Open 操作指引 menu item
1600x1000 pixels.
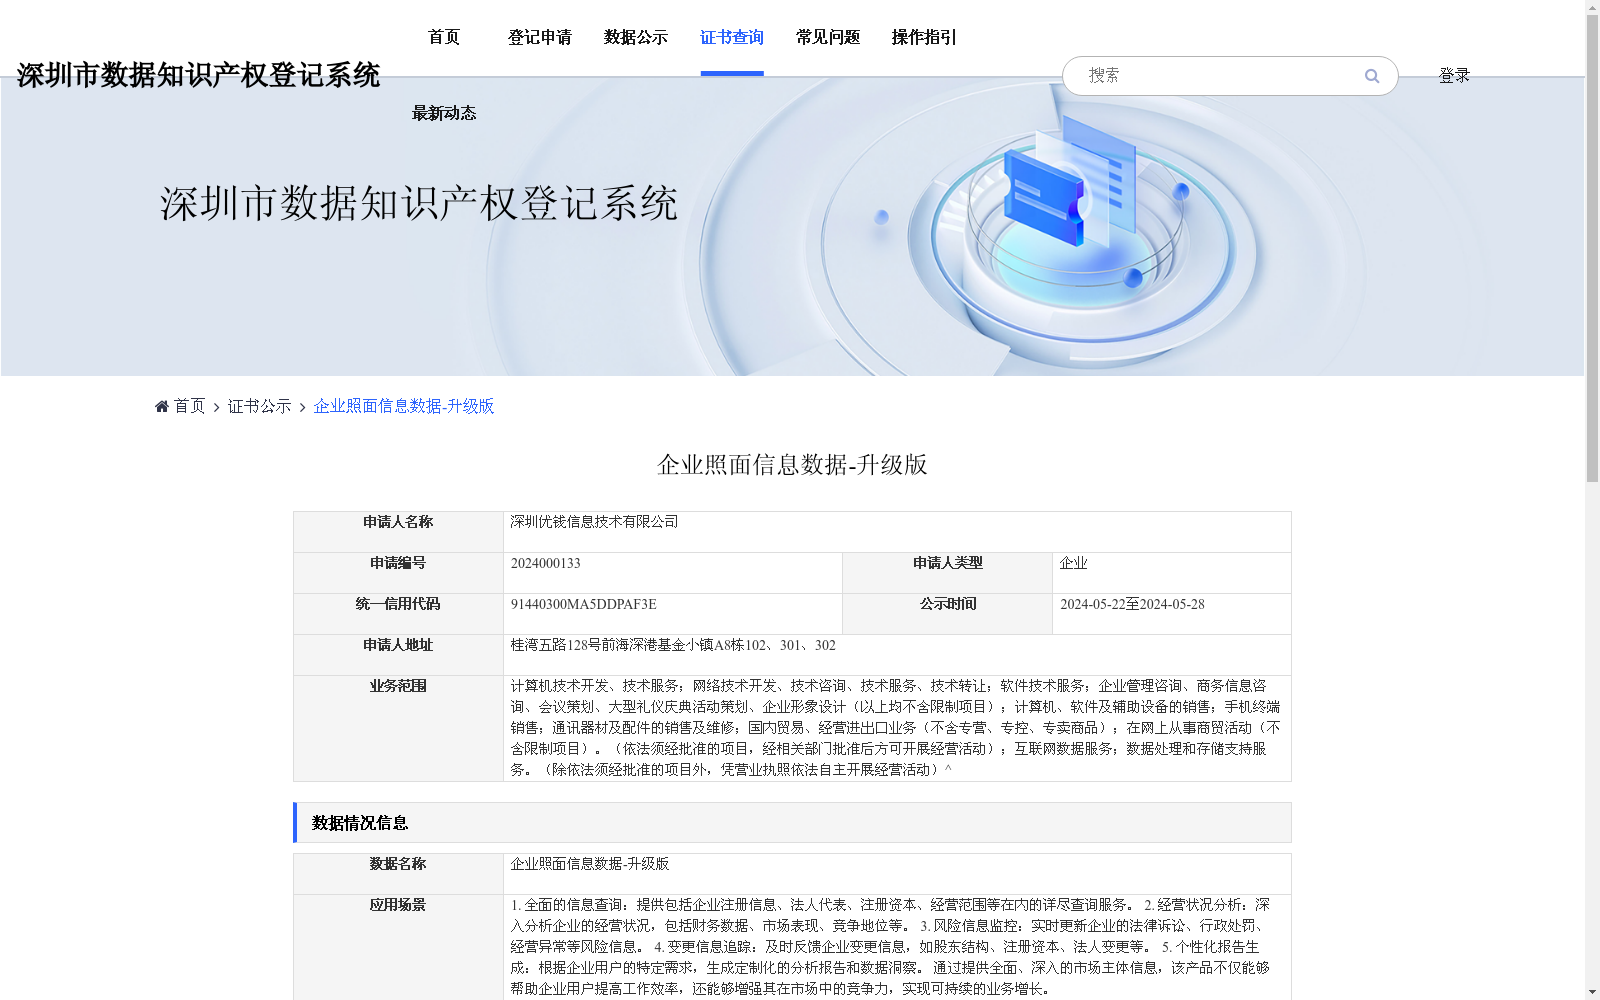[924, 37]
